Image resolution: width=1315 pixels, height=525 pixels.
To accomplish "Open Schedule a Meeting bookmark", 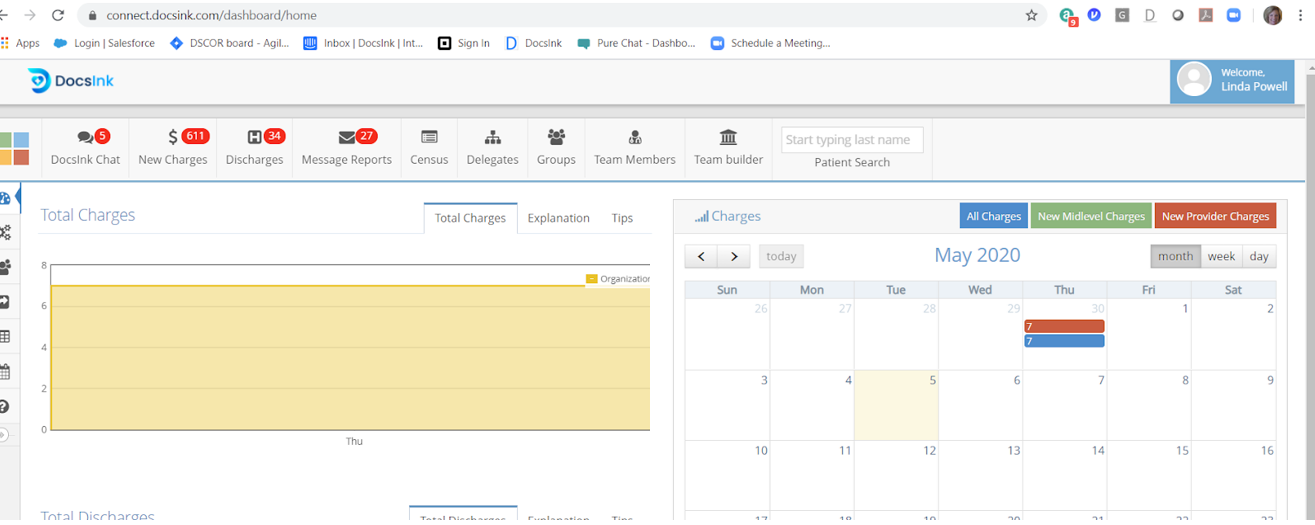I will coord(770,43).
